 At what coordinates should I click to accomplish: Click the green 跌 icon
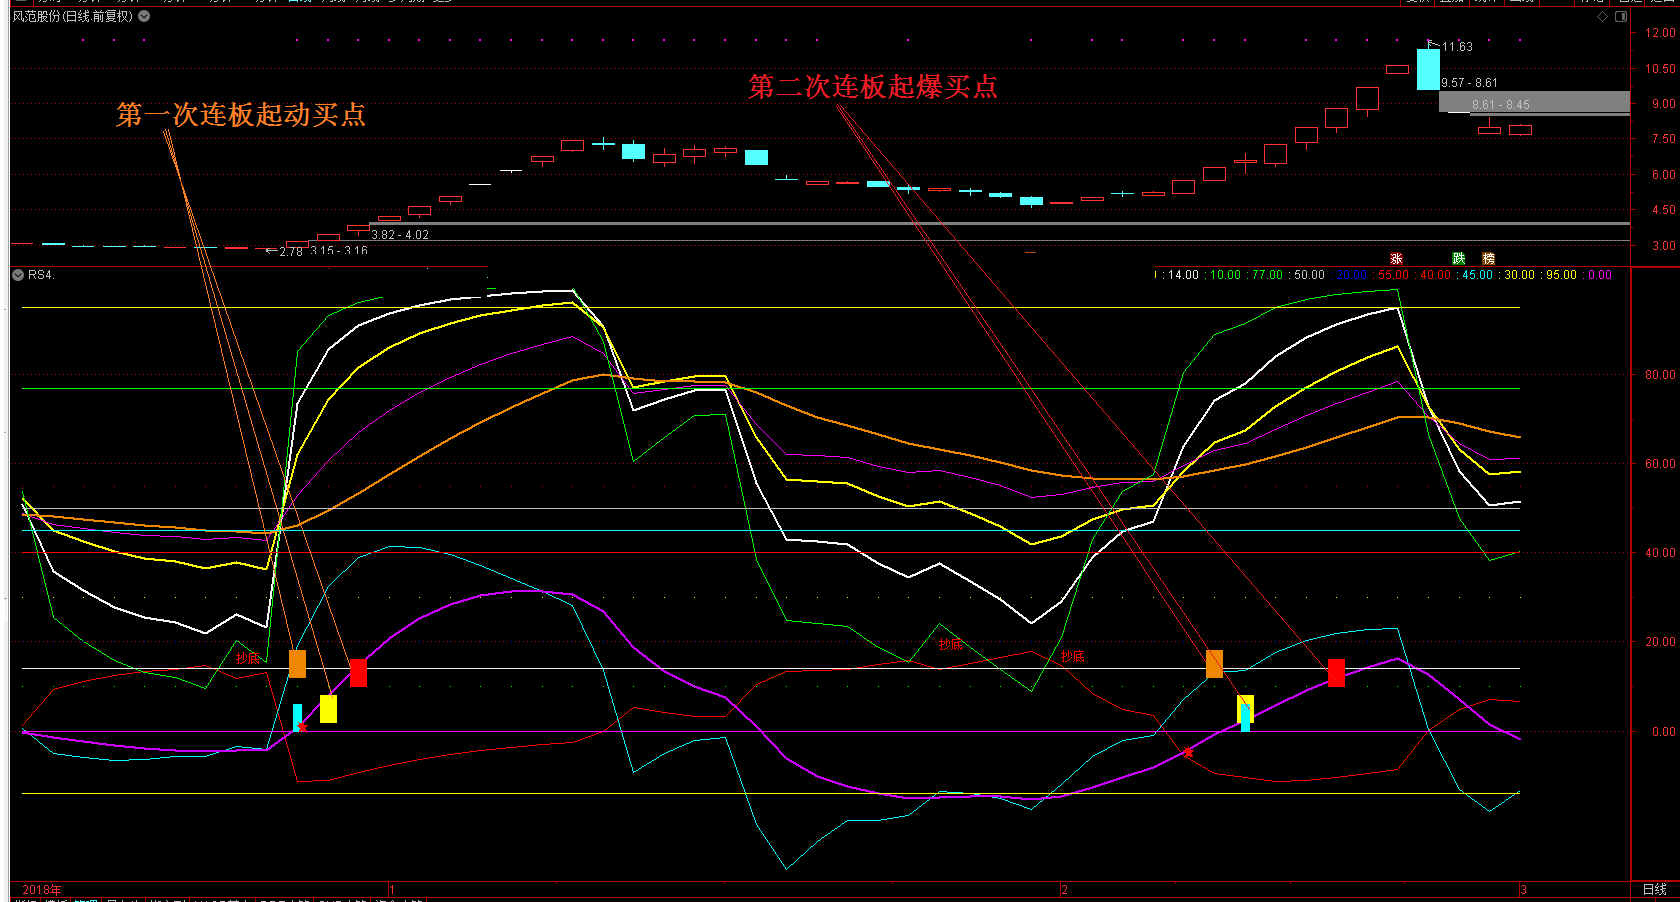coord(1459,259)
